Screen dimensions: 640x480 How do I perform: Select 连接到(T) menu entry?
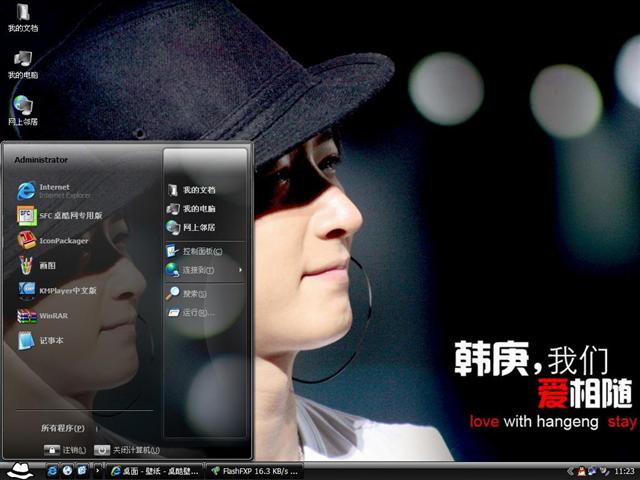[x=204, y=270]
